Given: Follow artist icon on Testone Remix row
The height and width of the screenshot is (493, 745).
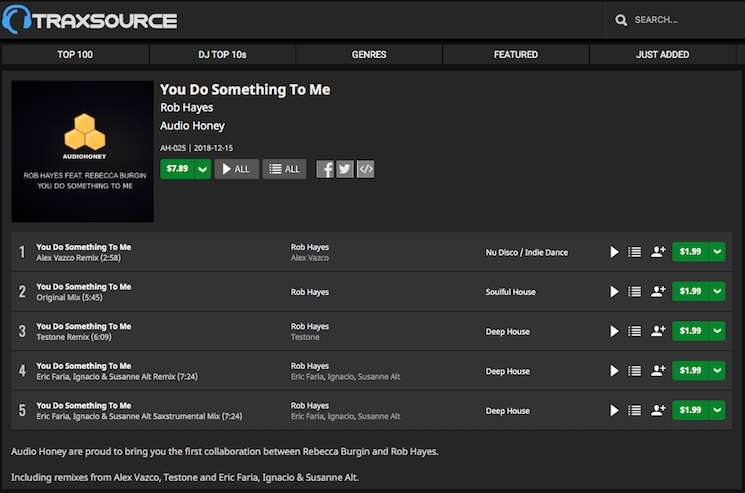Looking at the screenshot, I should coord(658,331).
